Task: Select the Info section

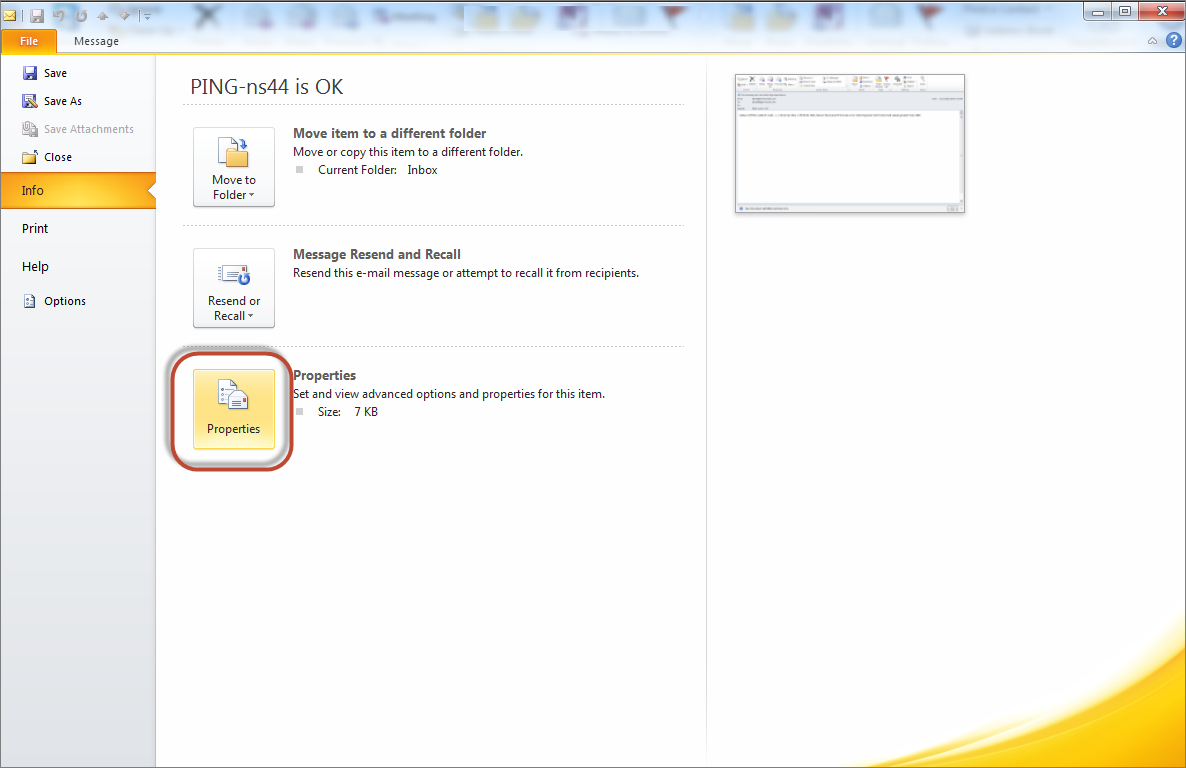Action: pyautogui.click(x=78, y=191)
